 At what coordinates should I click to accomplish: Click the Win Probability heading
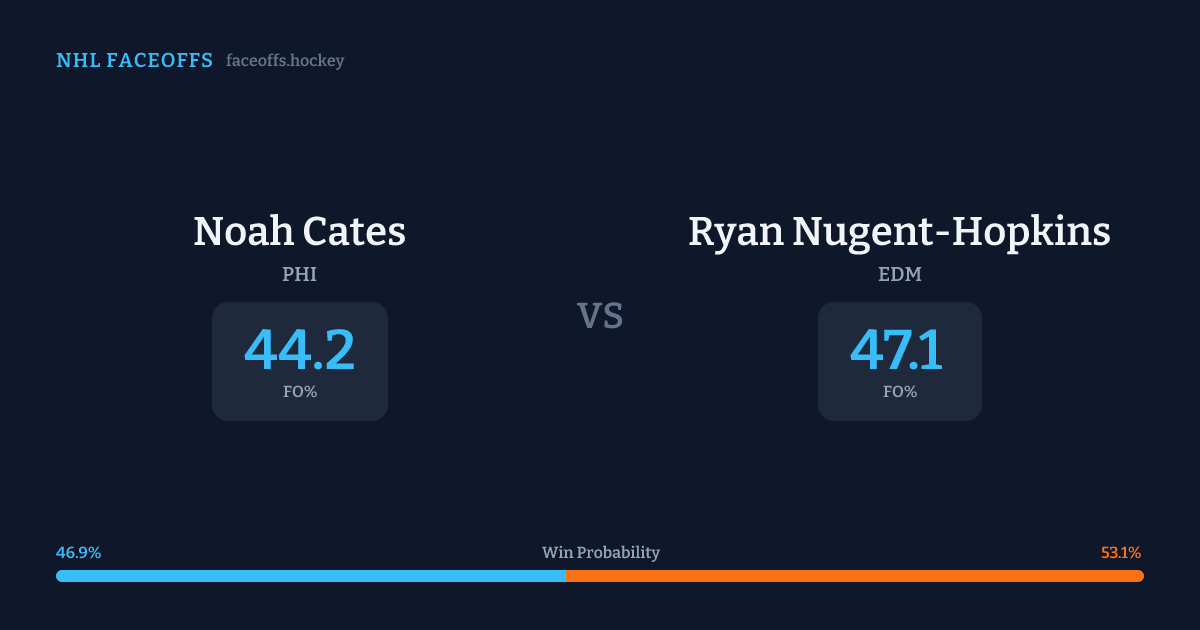pos(600,553)
